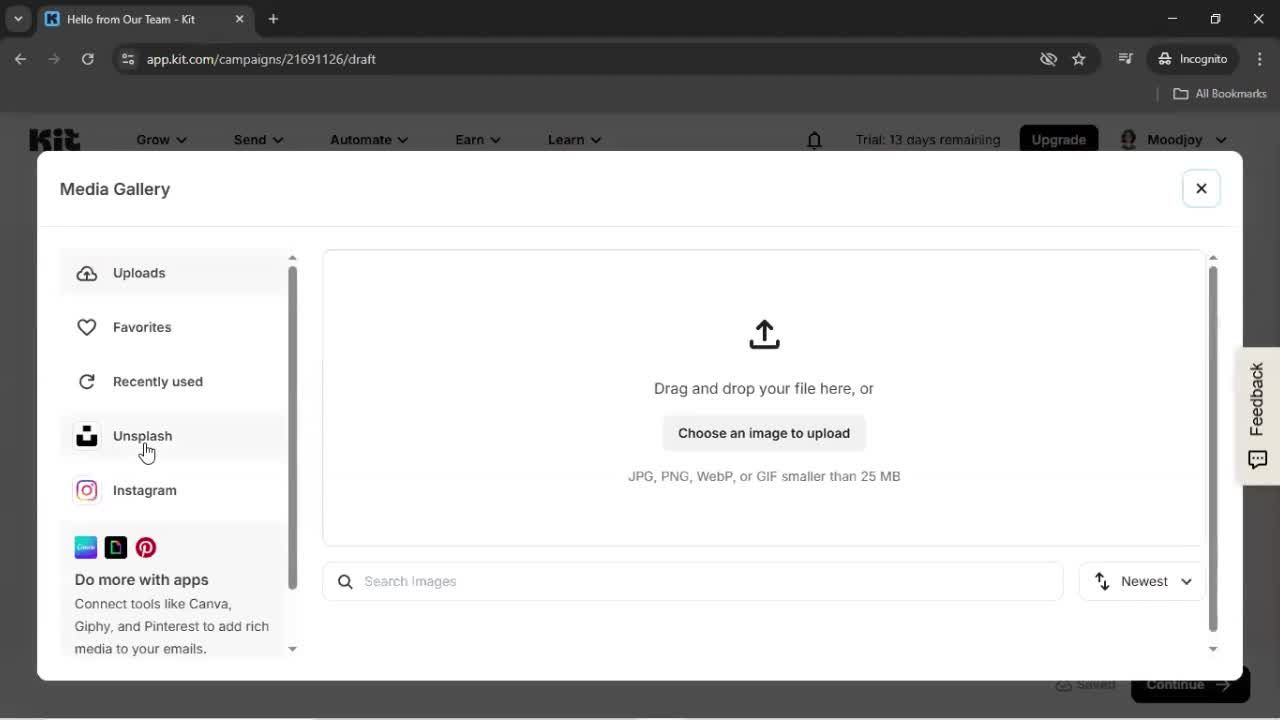
Task: Open the Giphy app icon
Action: pos(115,547)
